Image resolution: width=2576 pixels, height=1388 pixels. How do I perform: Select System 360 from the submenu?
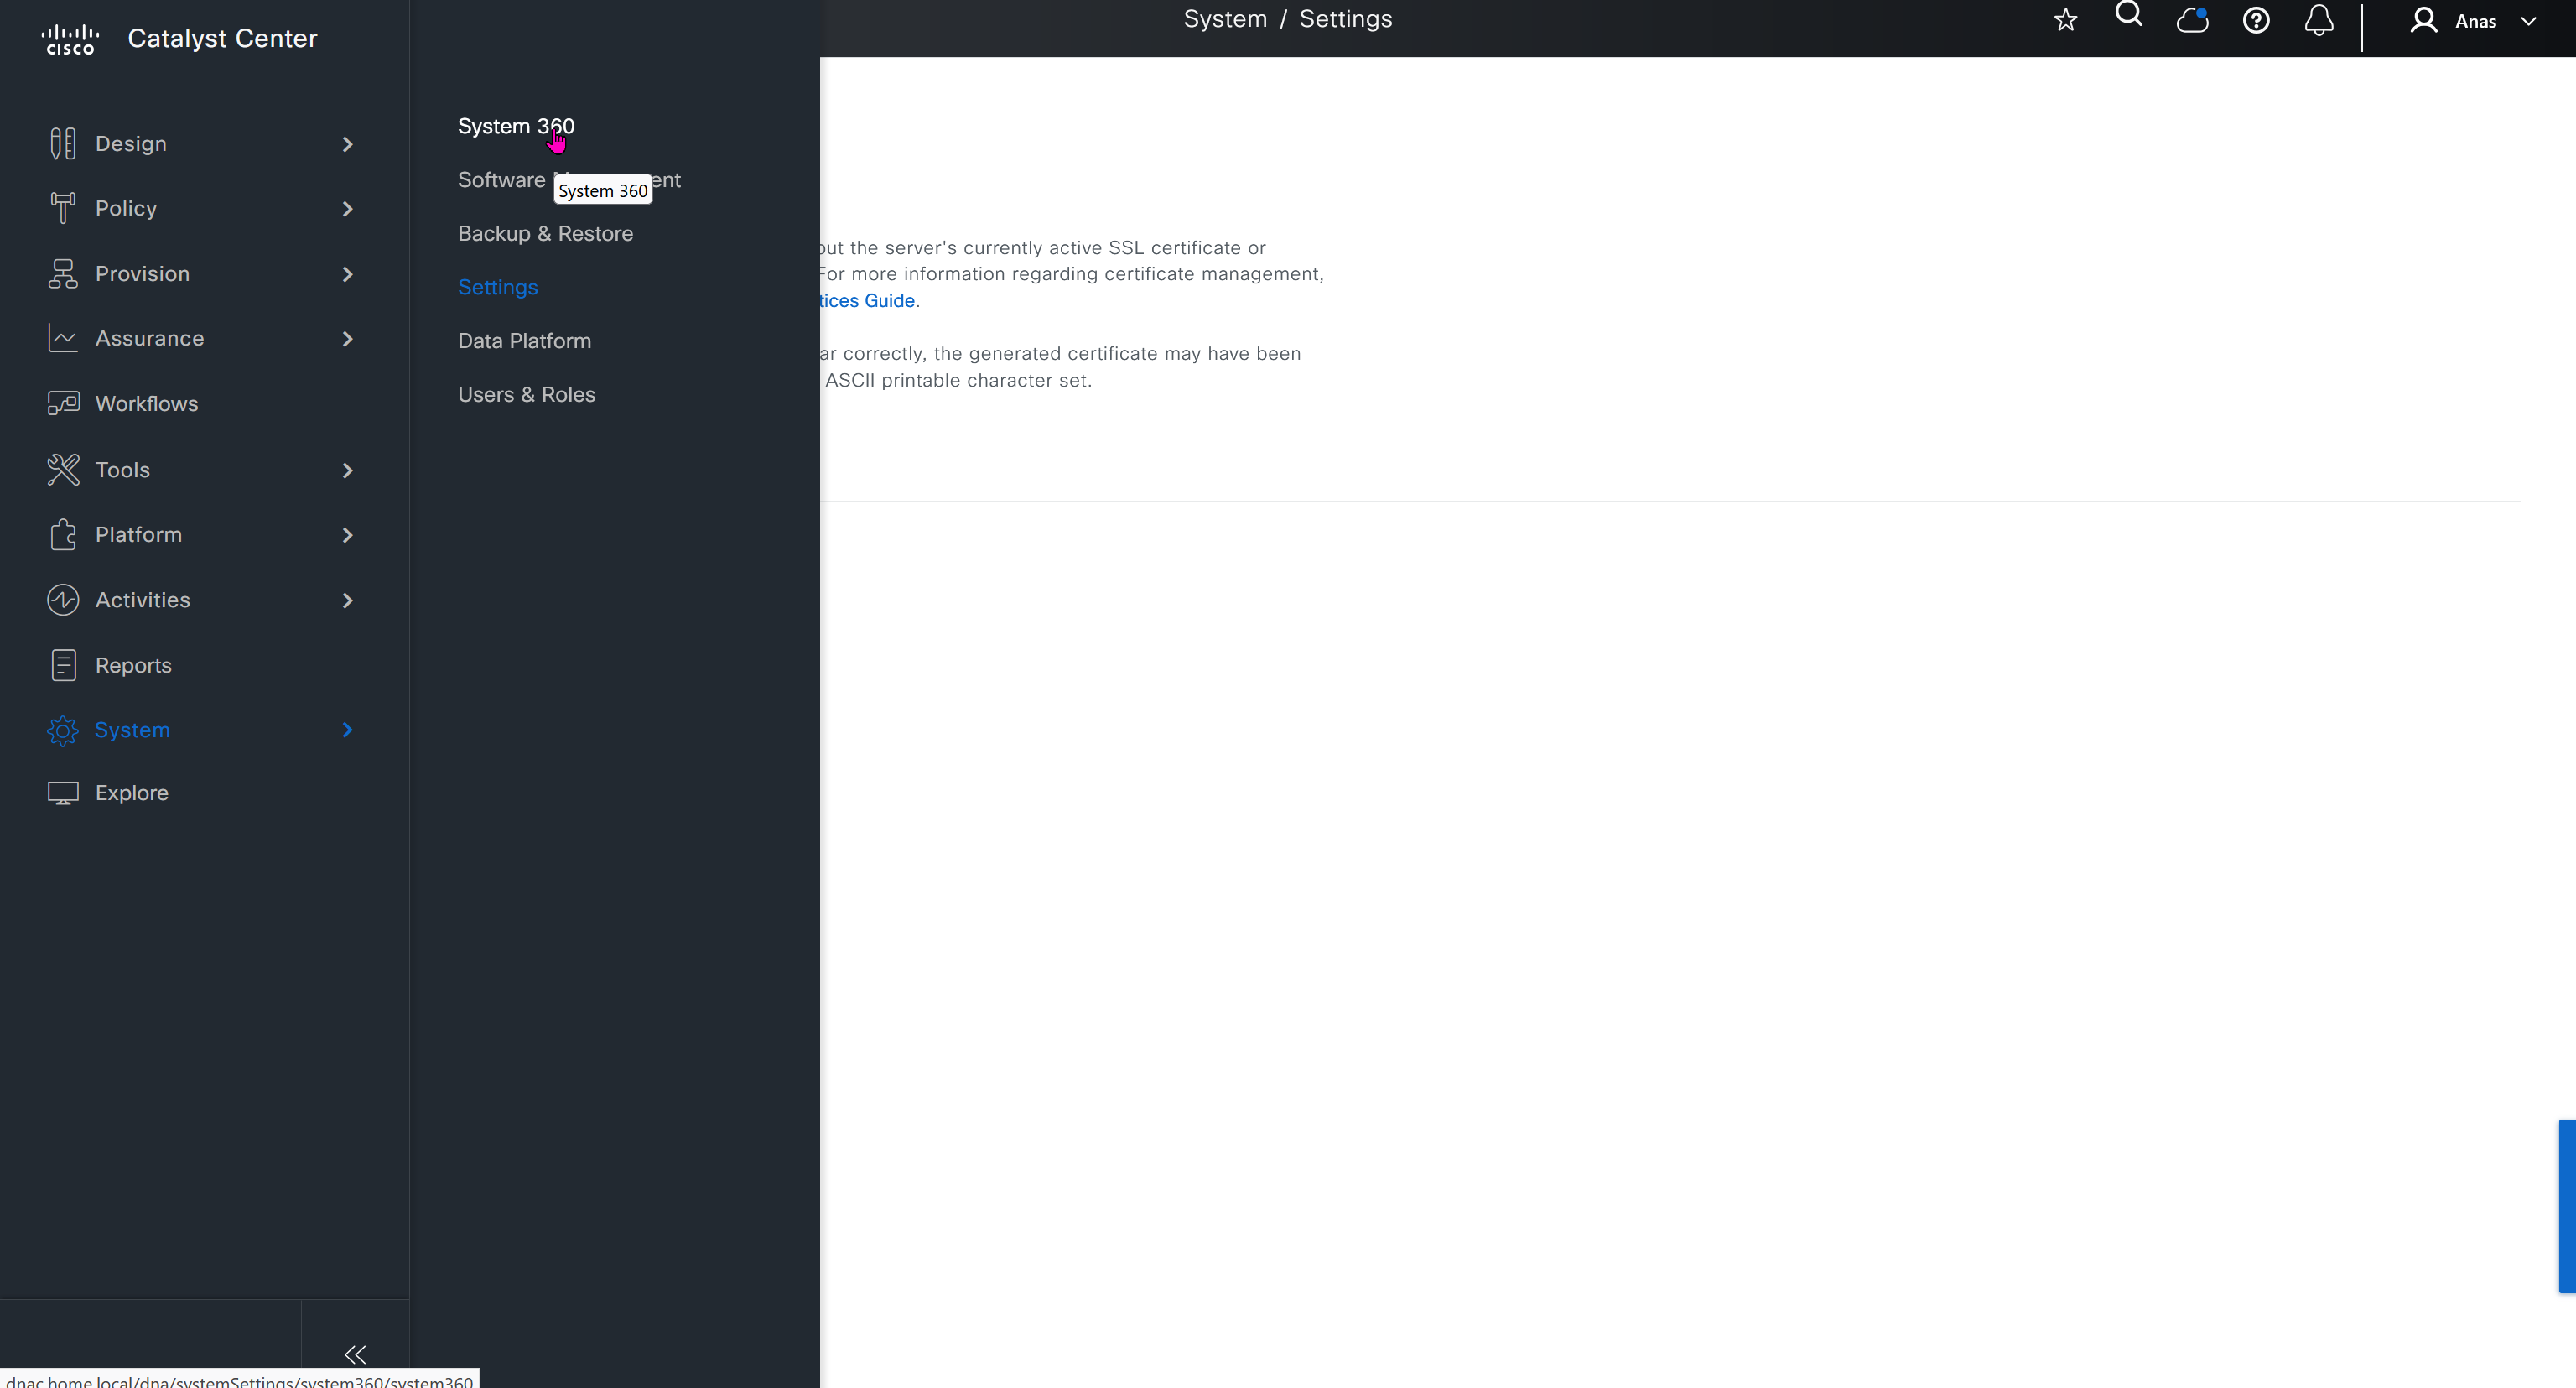(x=515, y=126)
